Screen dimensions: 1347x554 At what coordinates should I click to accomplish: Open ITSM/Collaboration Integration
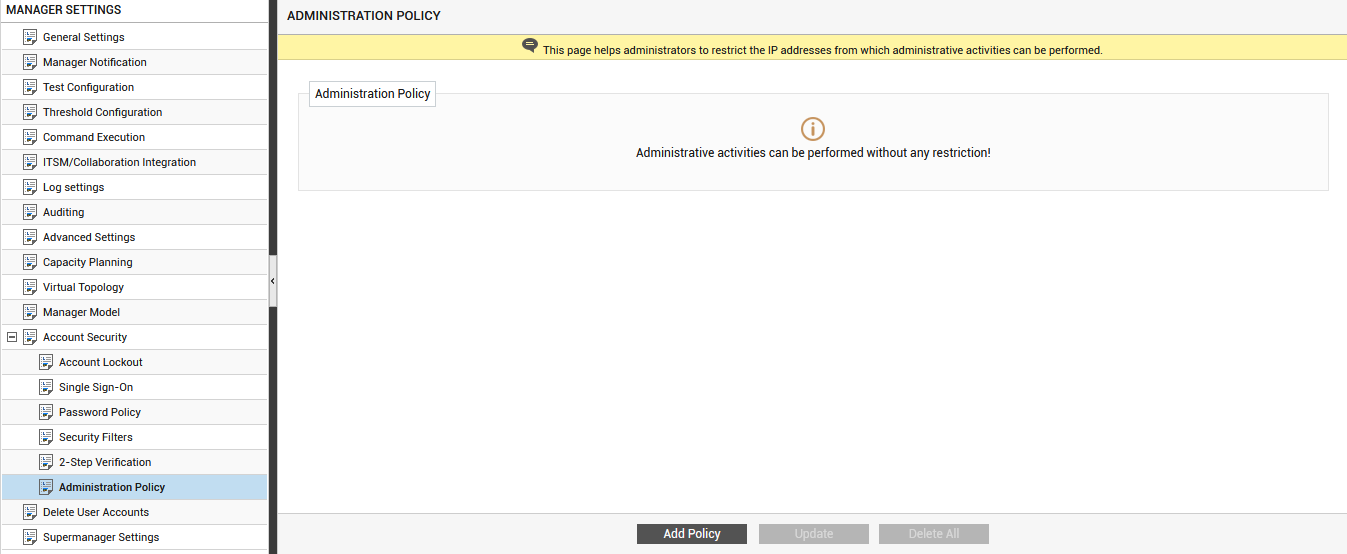coord(119,162)
